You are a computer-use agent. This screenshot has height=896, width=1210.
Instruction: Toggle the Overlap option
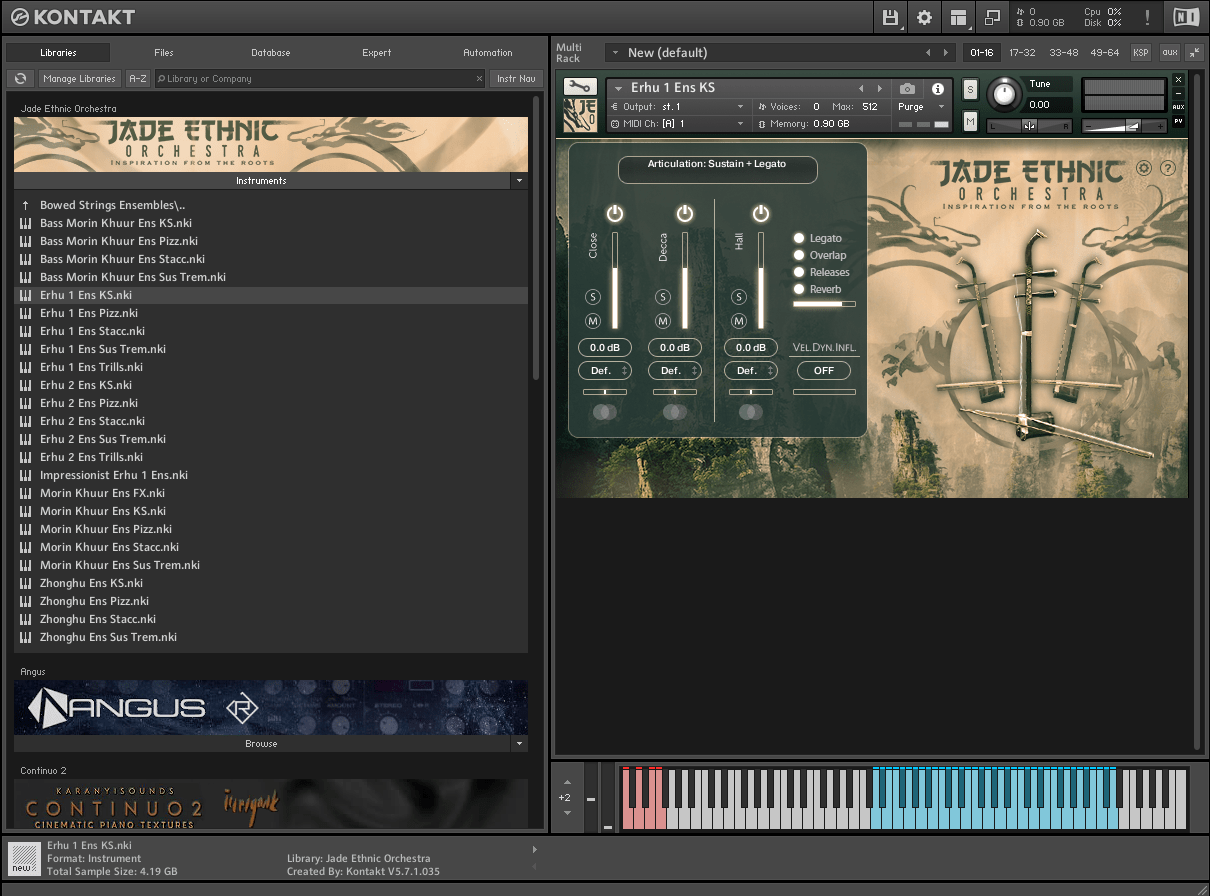[x=800, y=255]
